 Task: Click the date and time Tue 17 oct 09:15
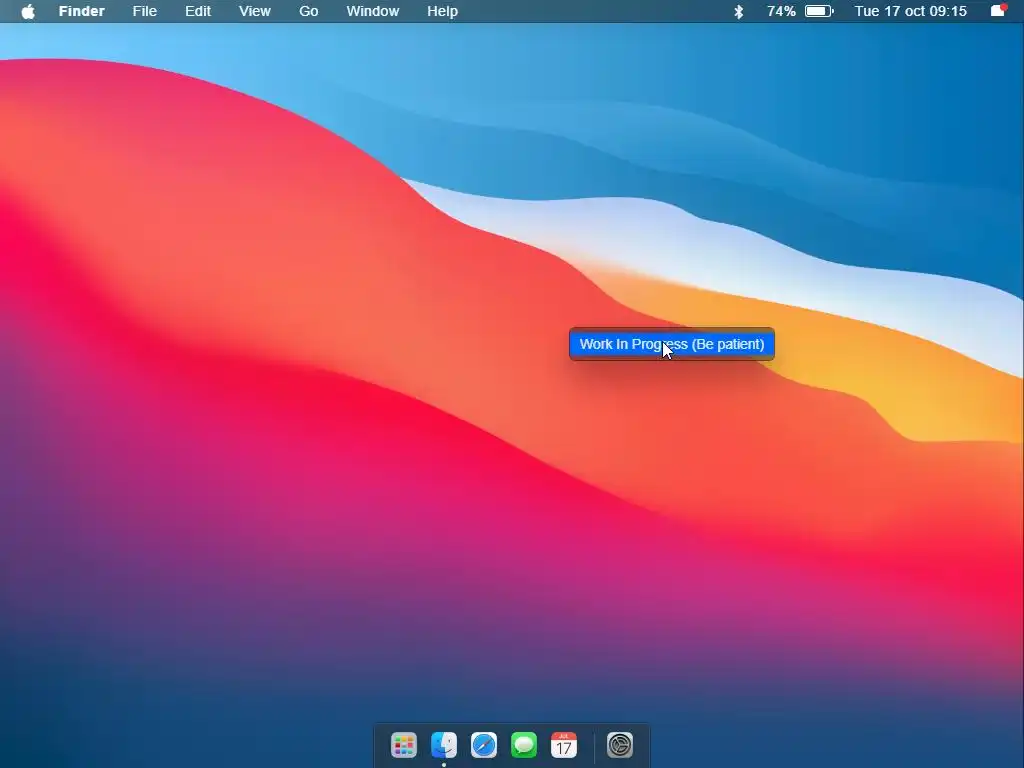[910, 11]
